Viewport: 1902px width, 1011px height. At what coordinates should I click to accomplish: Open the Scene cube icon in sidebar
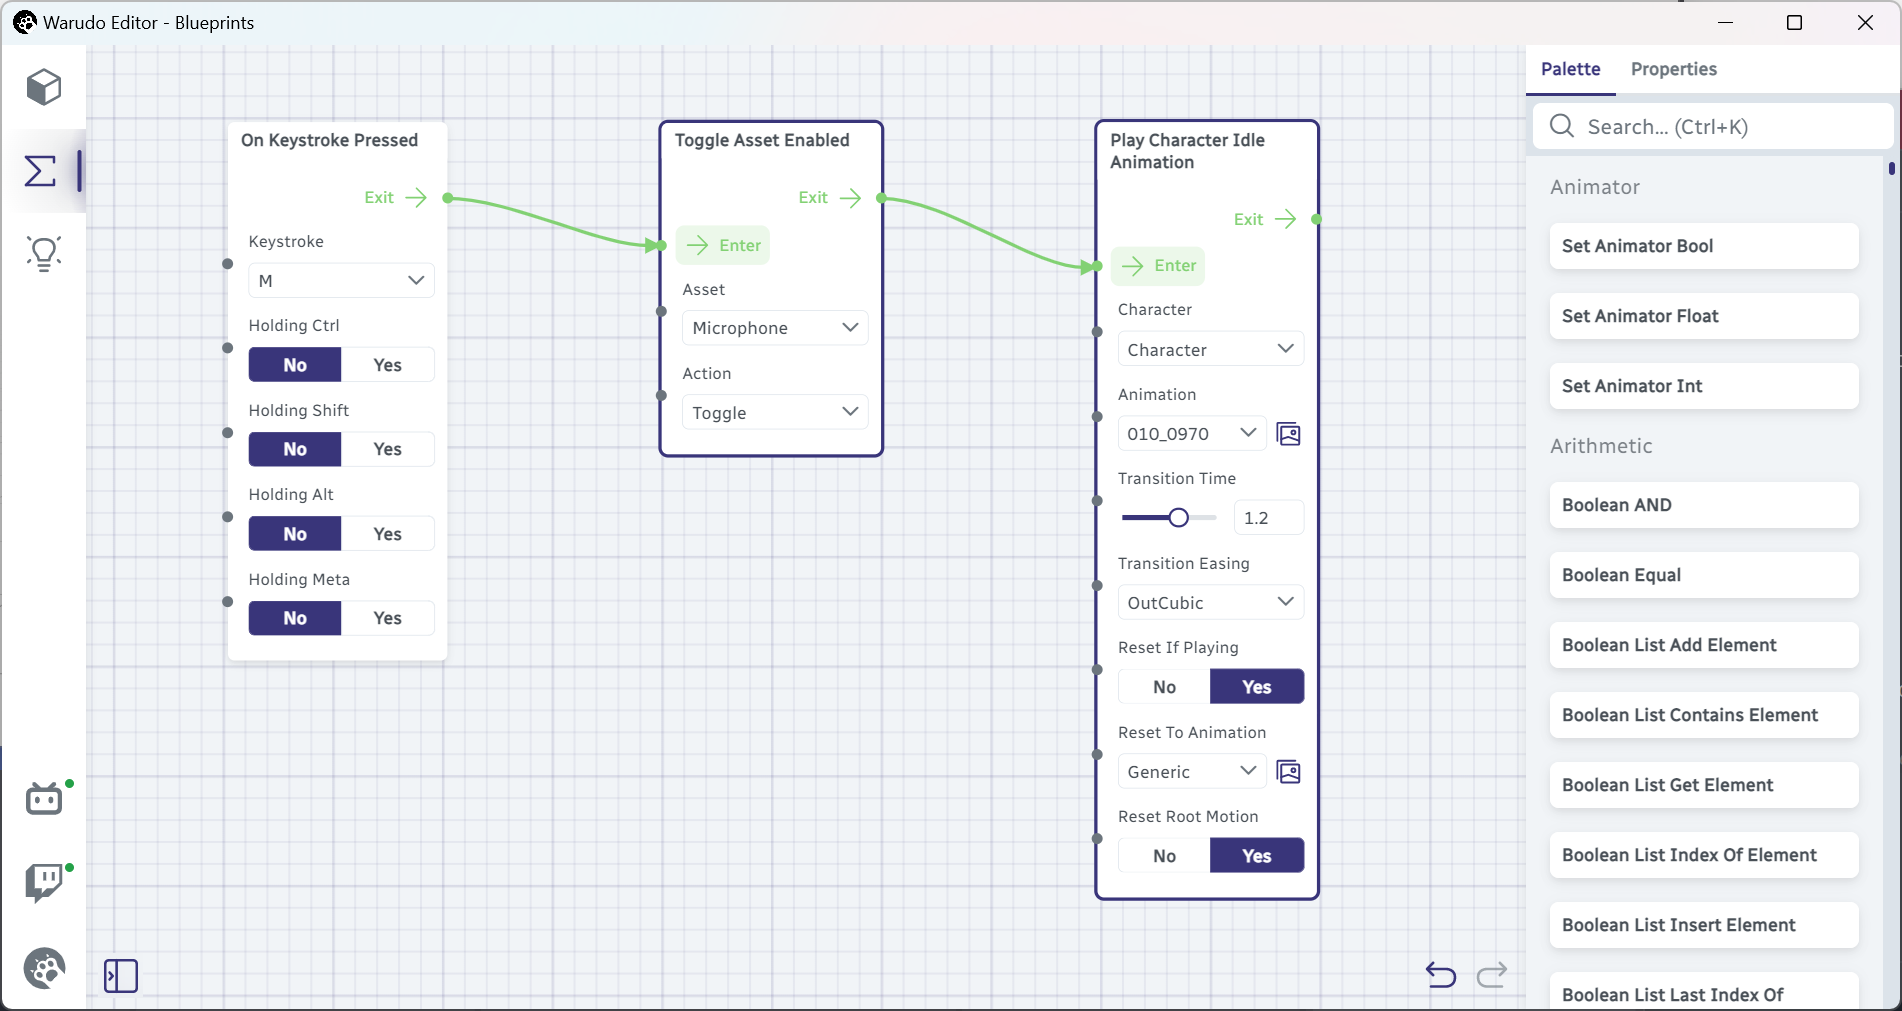(x=44, y=87)
